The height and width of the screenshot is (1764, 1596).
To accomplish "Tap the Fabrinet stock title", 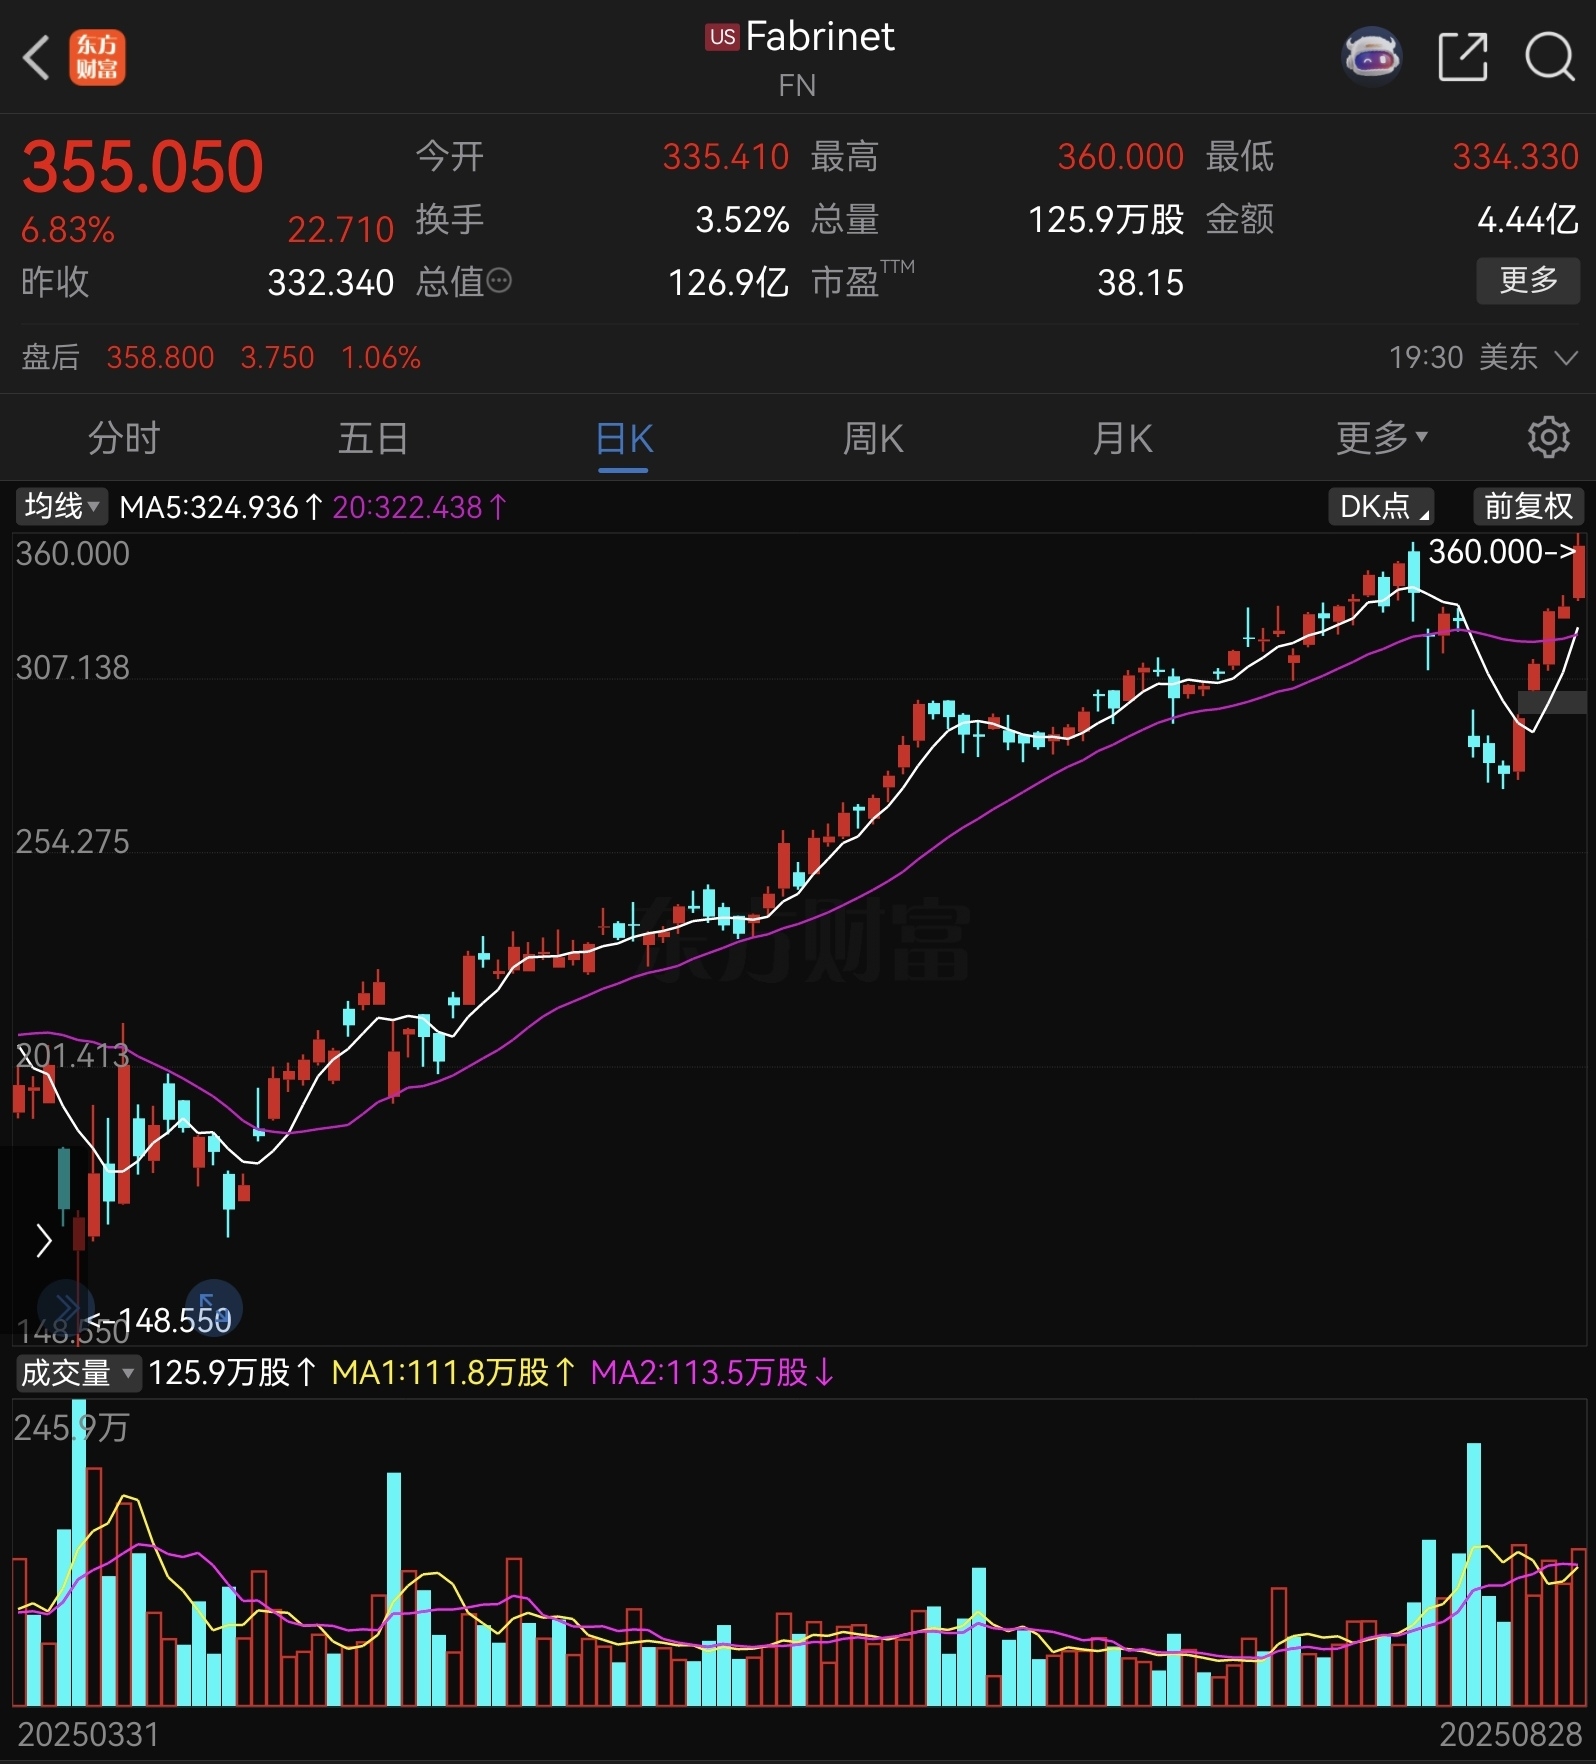I will (820, 37).
